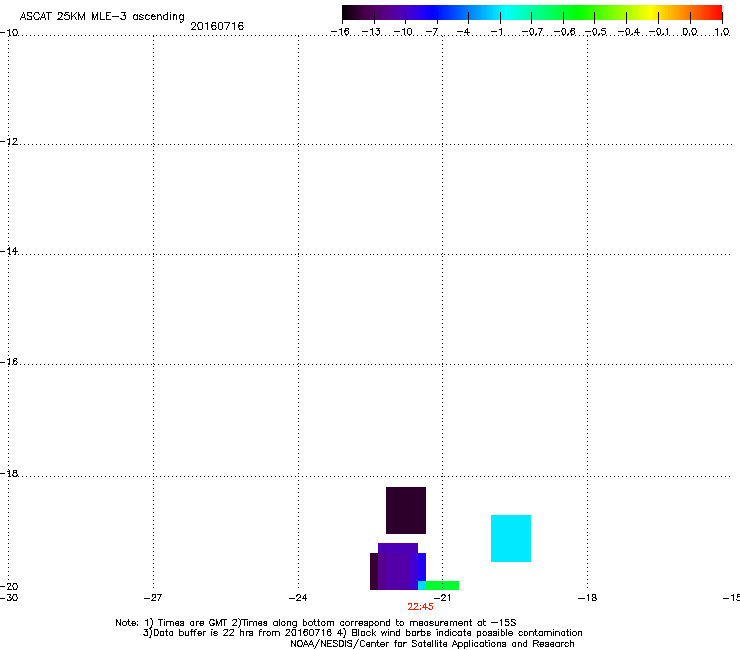Click the -14 latitude axis label
Viewport: 740px width, 650px height.
point(9,252)
